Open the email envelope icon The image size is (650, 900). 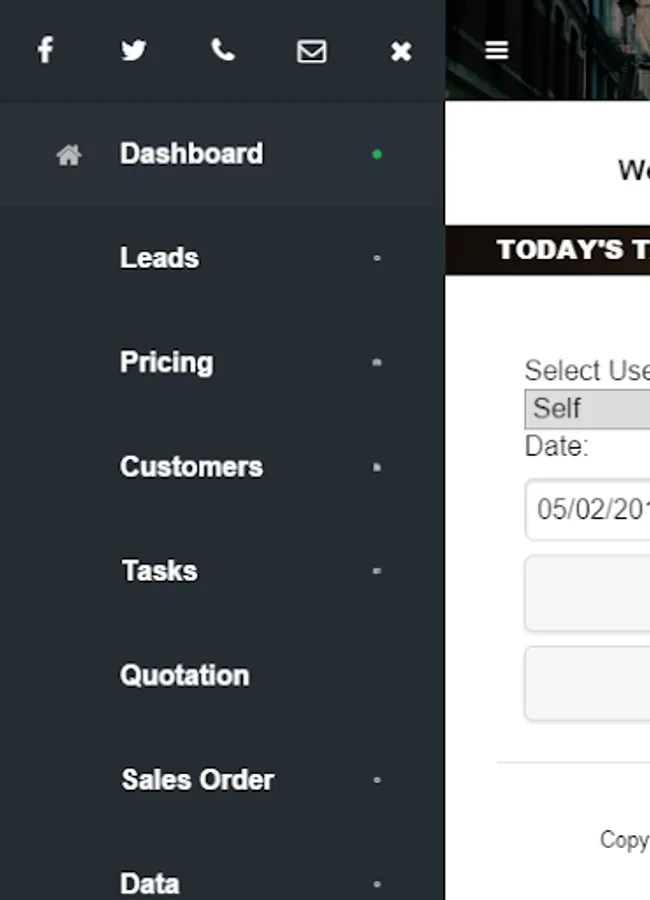(x=312, y=51)
